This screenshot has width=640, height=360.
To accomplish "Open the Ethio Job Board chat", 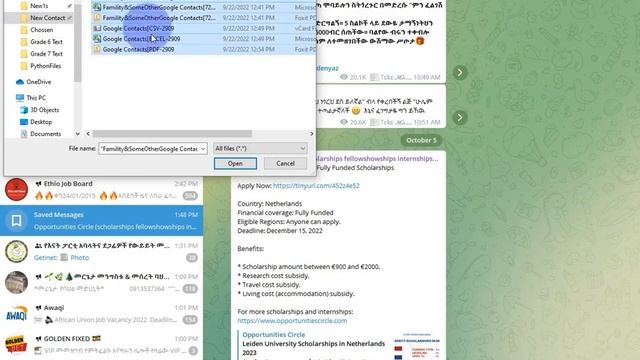I will tap(101, 190).
